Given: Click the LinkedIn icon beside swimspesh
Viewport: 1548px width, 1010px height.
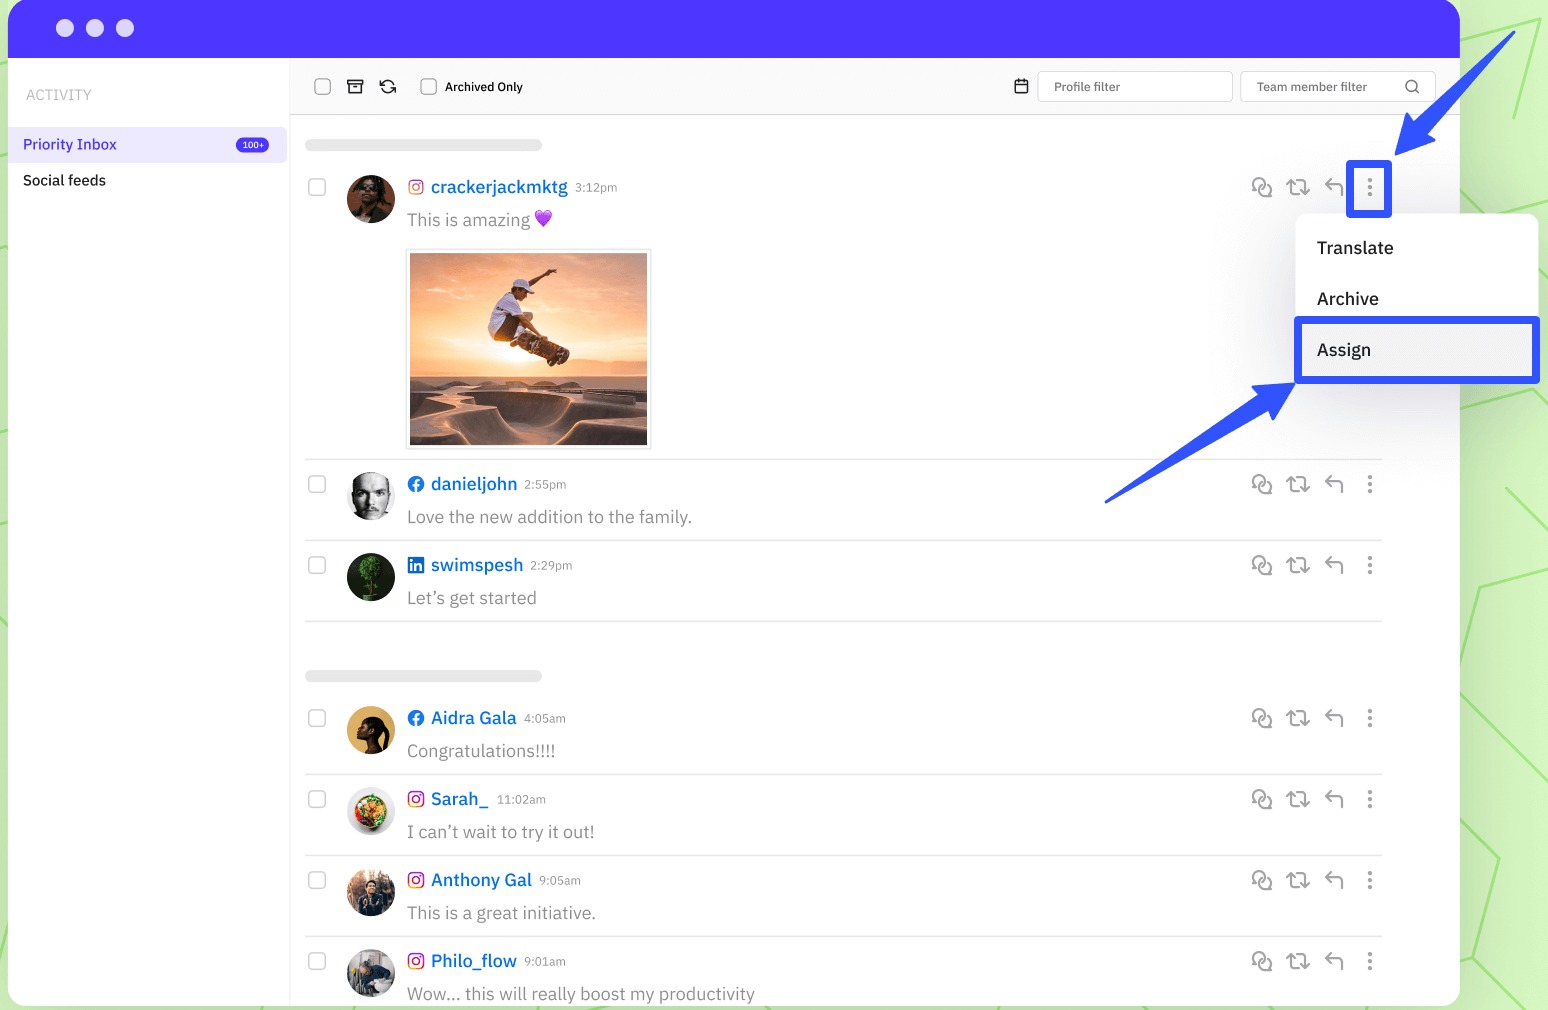Looking at the screenshot, I should [415, 565].
